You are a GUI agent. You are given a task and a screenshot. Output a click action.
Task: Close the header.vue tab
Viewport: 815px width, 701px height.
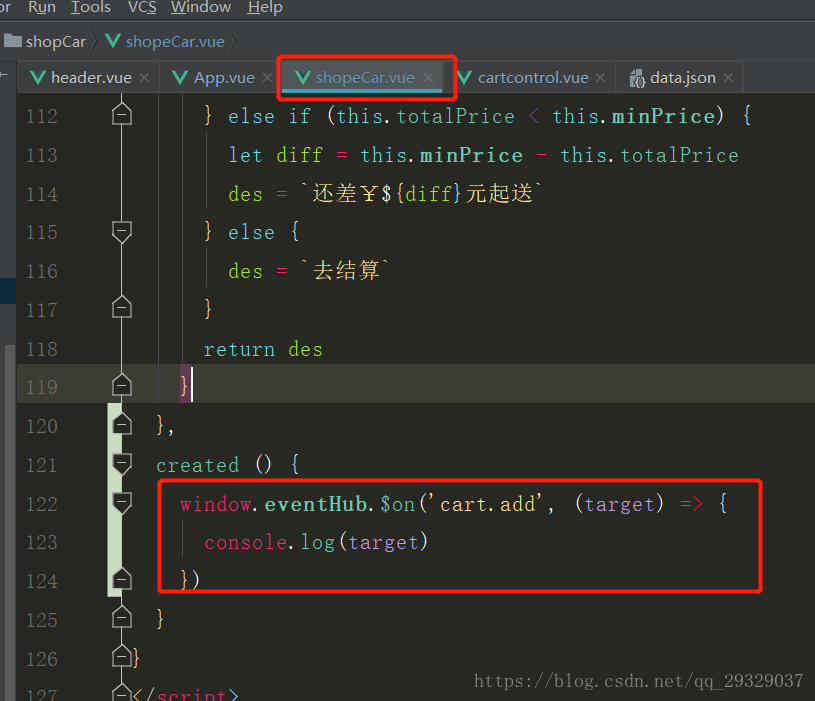144,78
